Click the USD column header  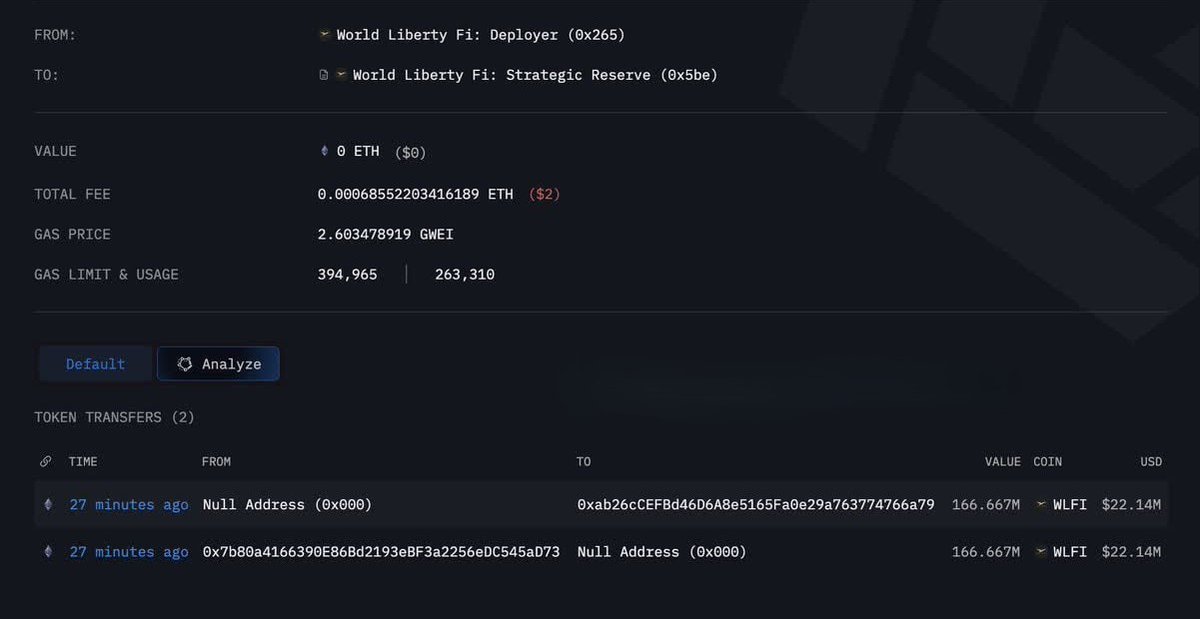click(x=1151, y=462)
